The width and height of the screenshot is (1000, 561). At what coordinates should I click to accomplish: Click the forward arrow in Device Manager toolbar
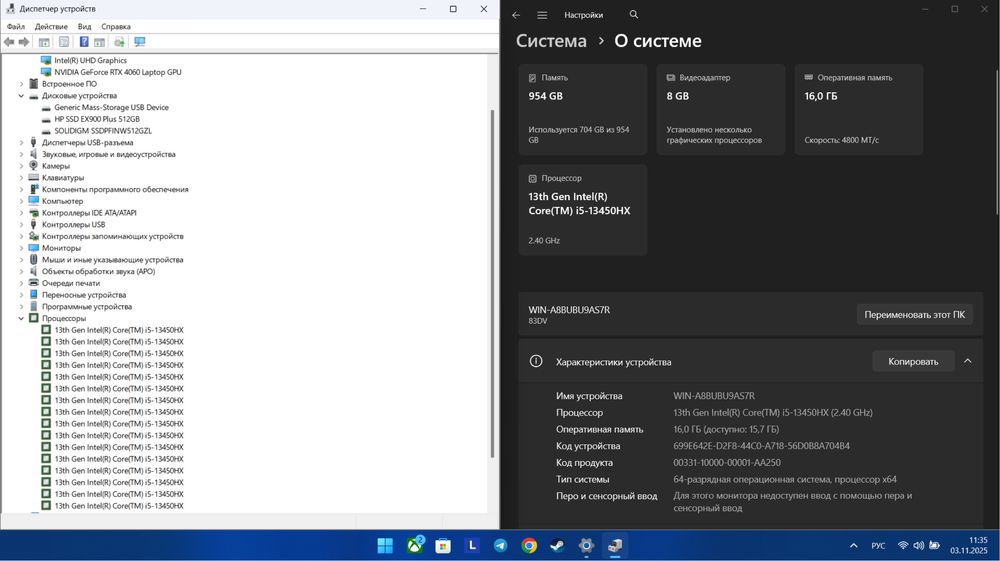[x=24, y=42]
